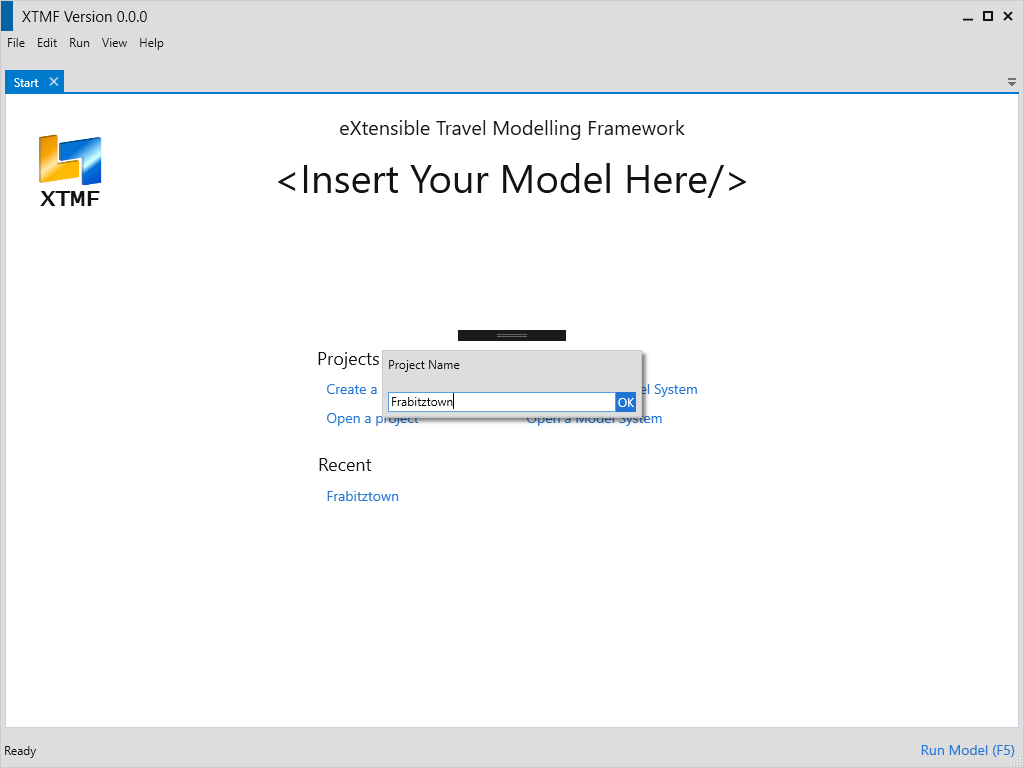Open the Run menu
This screenshot has height=768, width=1024.
point(79,43)
